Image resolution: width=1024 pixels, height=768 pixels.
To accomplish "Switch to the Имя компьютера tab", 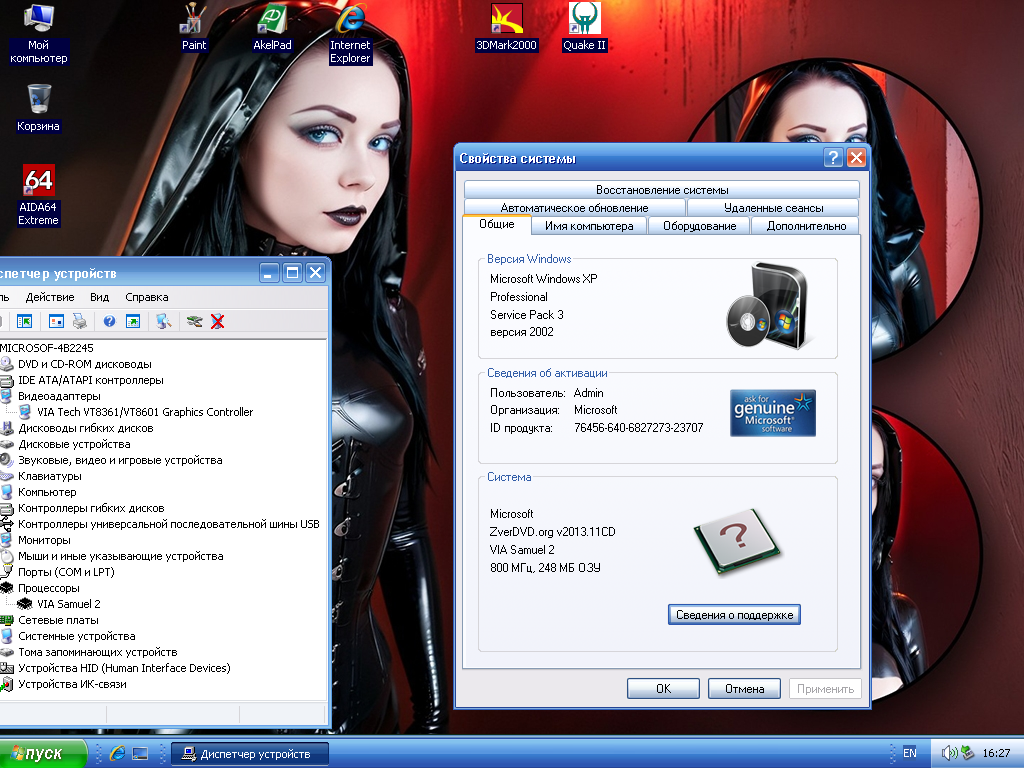I will 588,226.
